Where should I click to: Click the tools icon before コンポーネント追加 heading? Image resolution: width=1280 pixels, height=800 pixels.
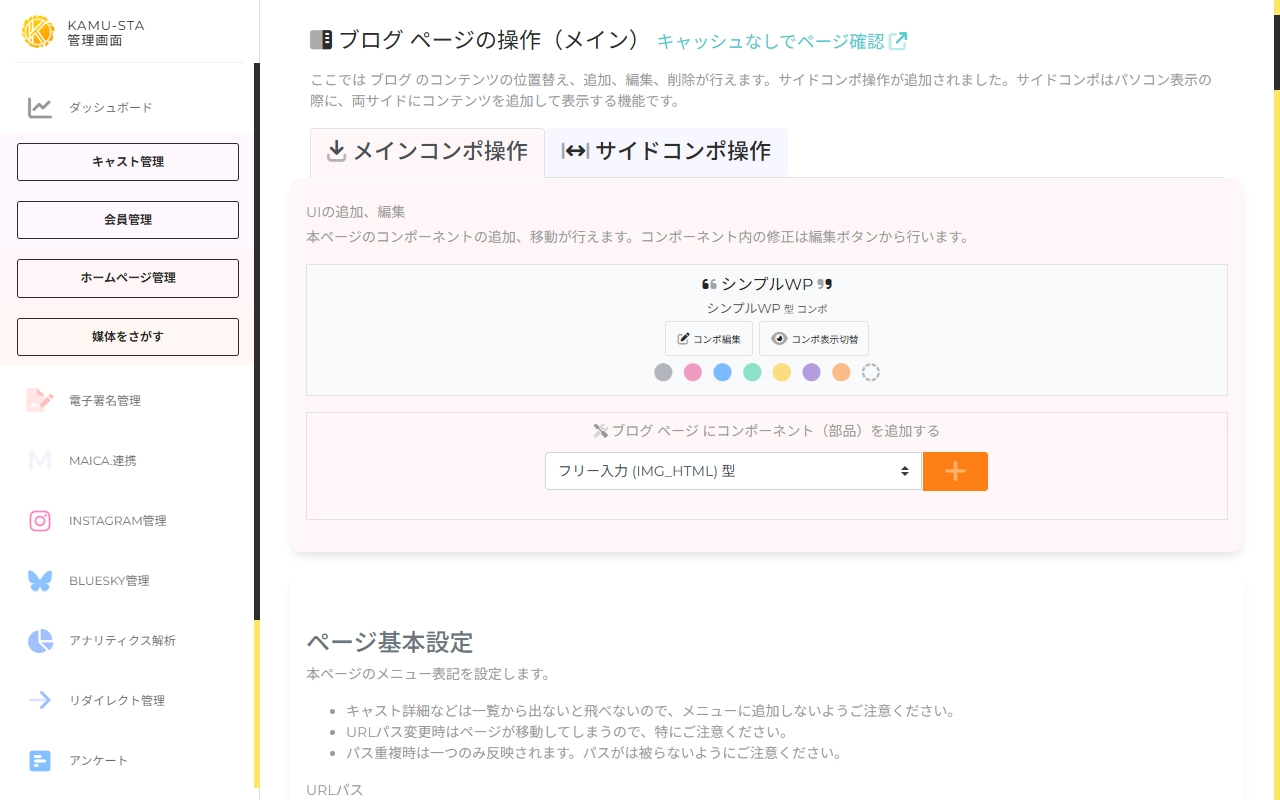coord(600,431)
